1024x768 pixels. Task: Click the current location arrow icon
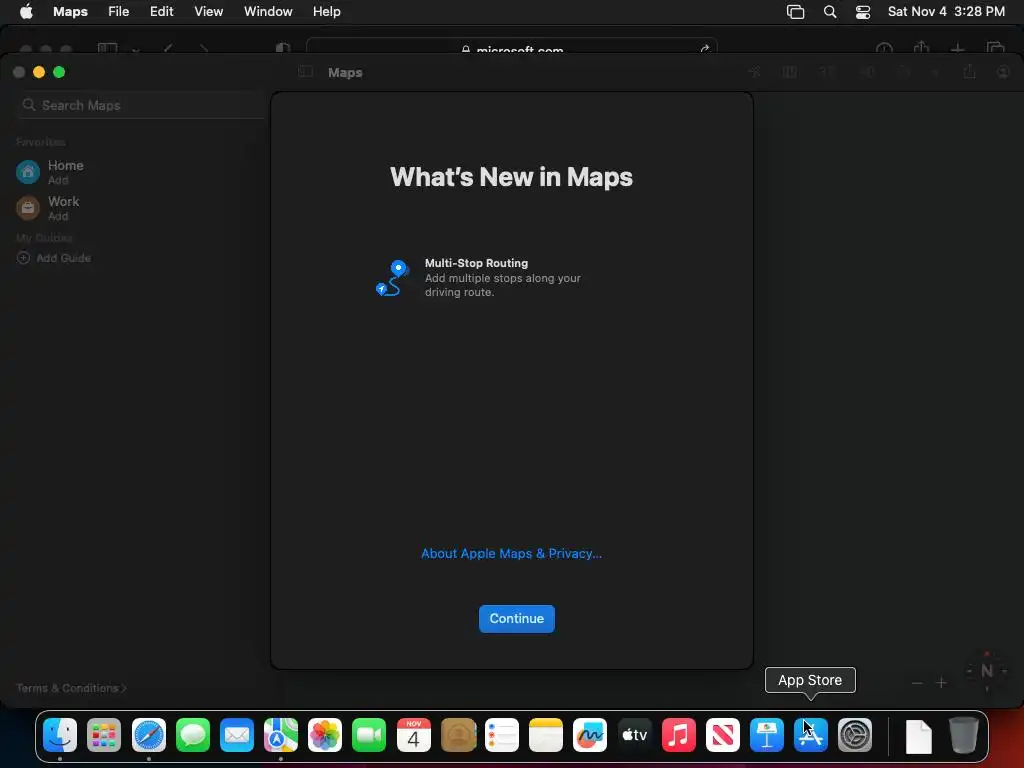coord(754,72)
